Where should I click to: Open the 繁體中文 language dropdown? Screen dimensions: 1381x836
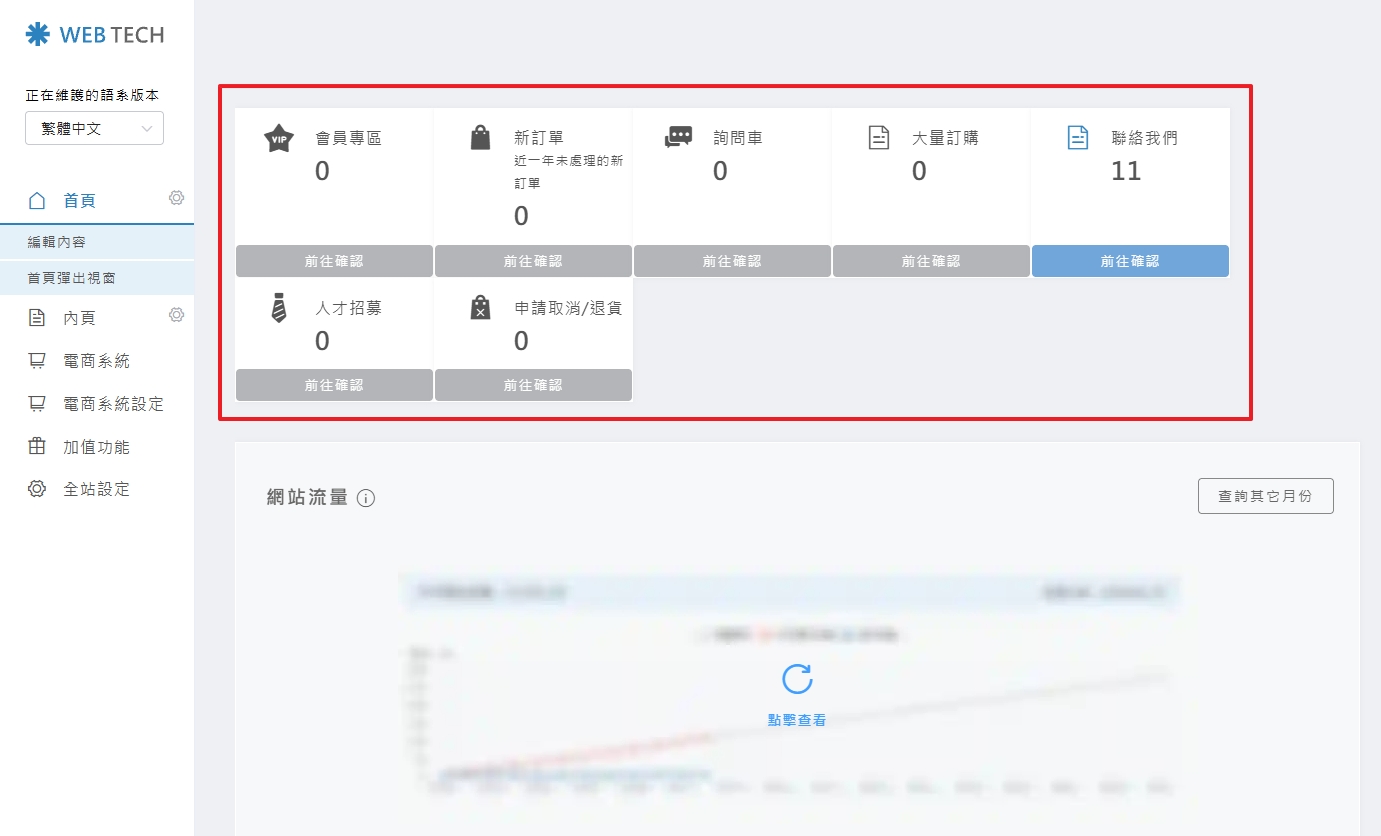click(94, 128)
